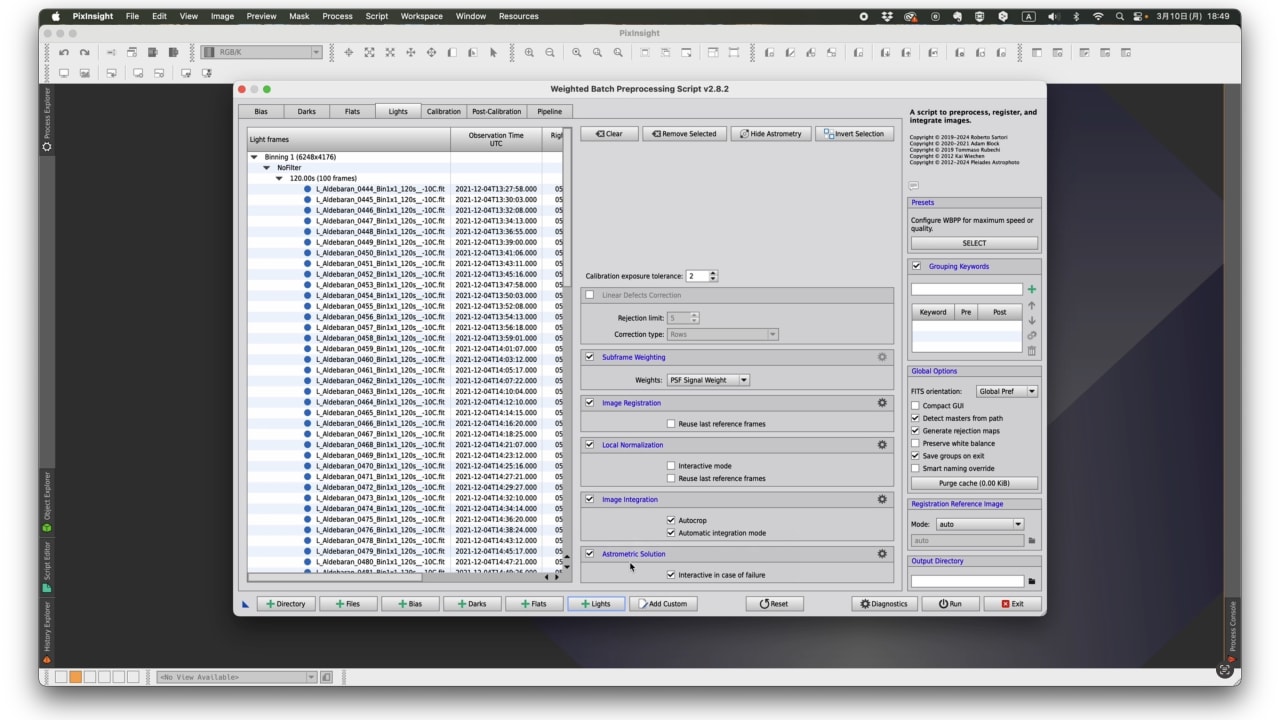Image resolution: width=1280 pixels, height=720 pixels.
Task: Toggle Preserve white balance checkbox
Action: click(915, 443)
